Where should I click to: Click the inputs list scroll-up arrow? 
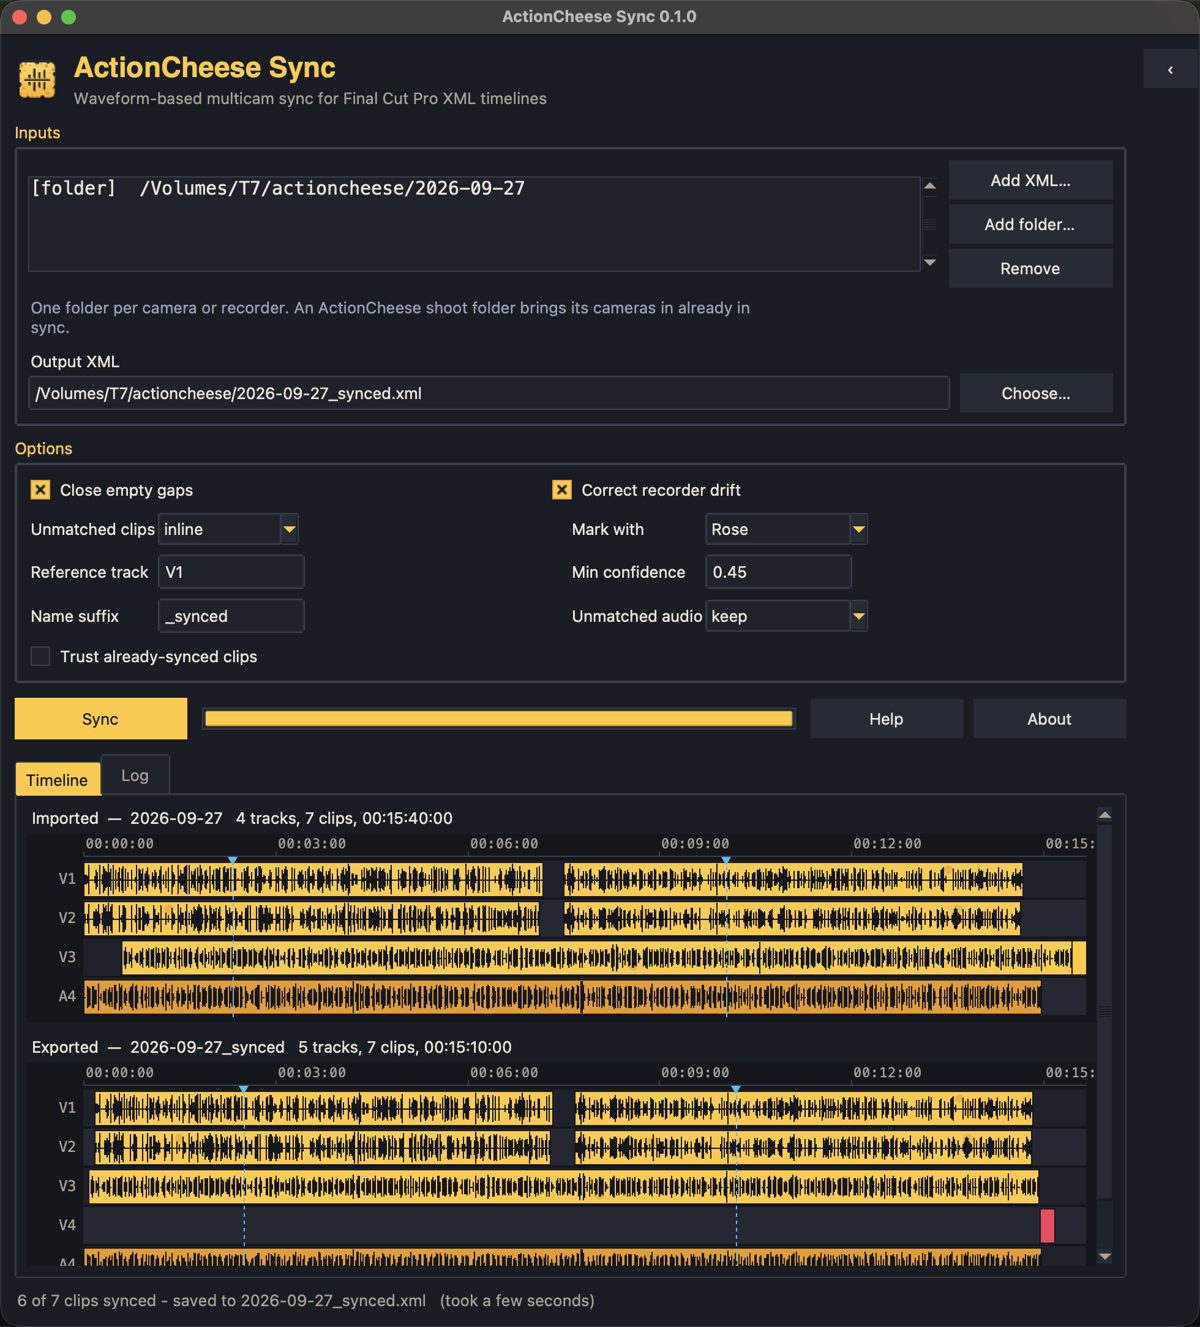point(930,186)
